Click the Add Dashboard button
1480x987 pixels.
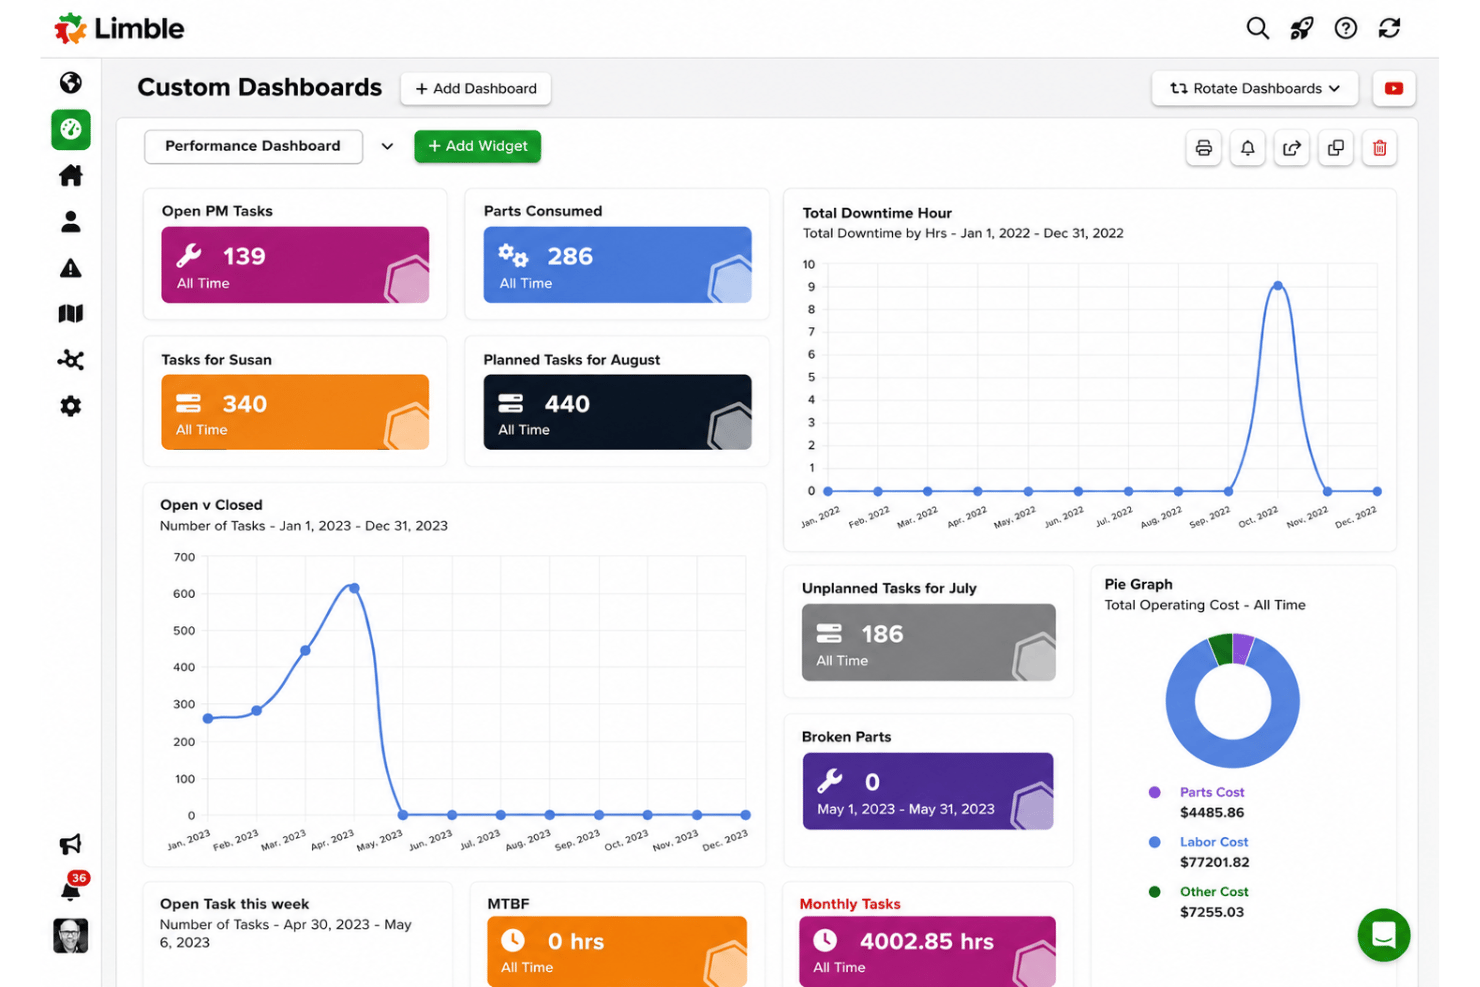click(476, 88)
